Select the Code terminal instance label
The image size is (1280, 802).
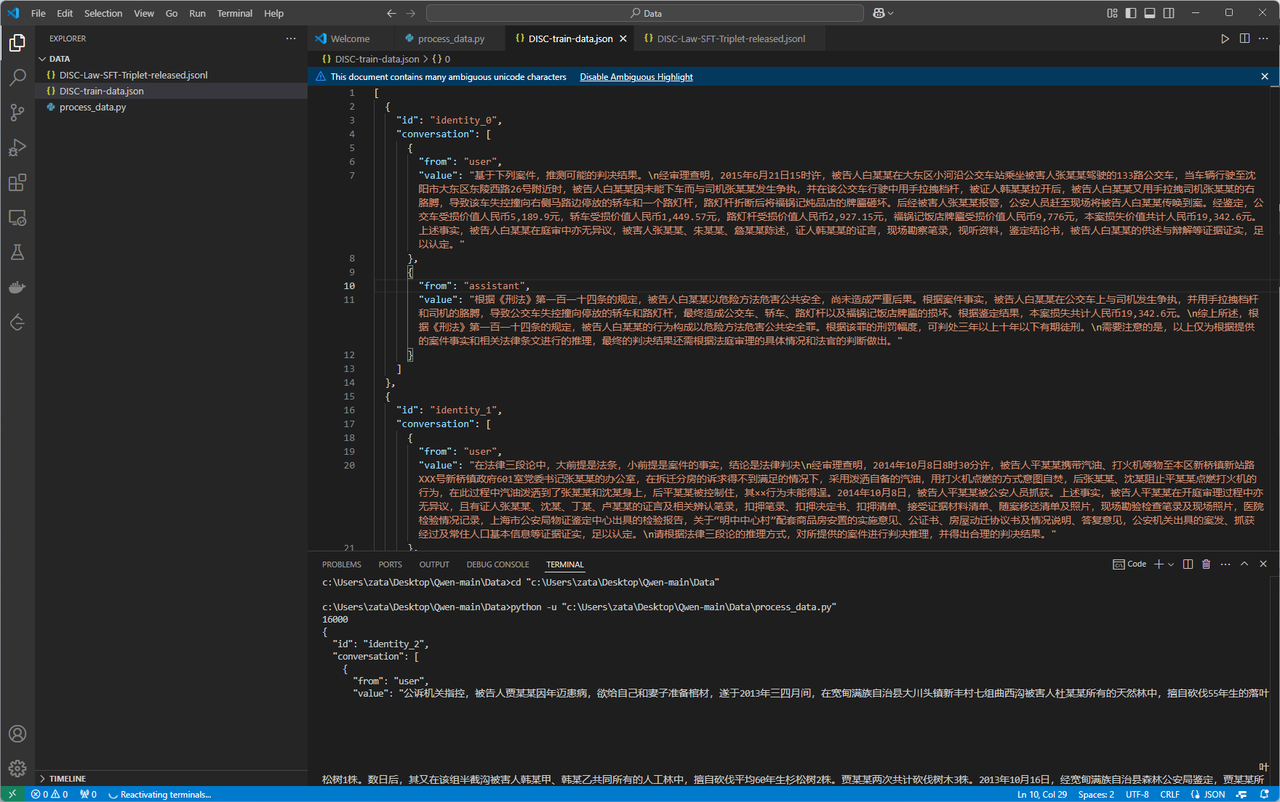[1130, 564]
